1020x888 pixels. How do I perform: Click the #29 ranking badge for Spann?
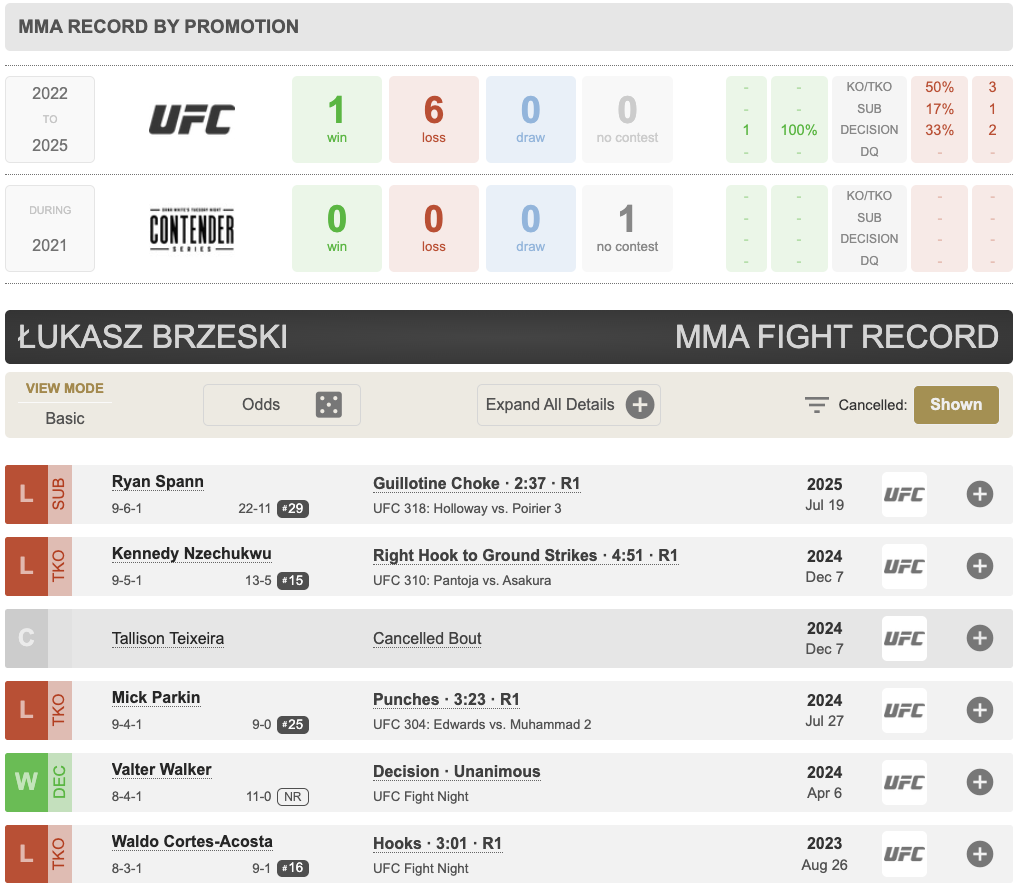click(293, 508)
